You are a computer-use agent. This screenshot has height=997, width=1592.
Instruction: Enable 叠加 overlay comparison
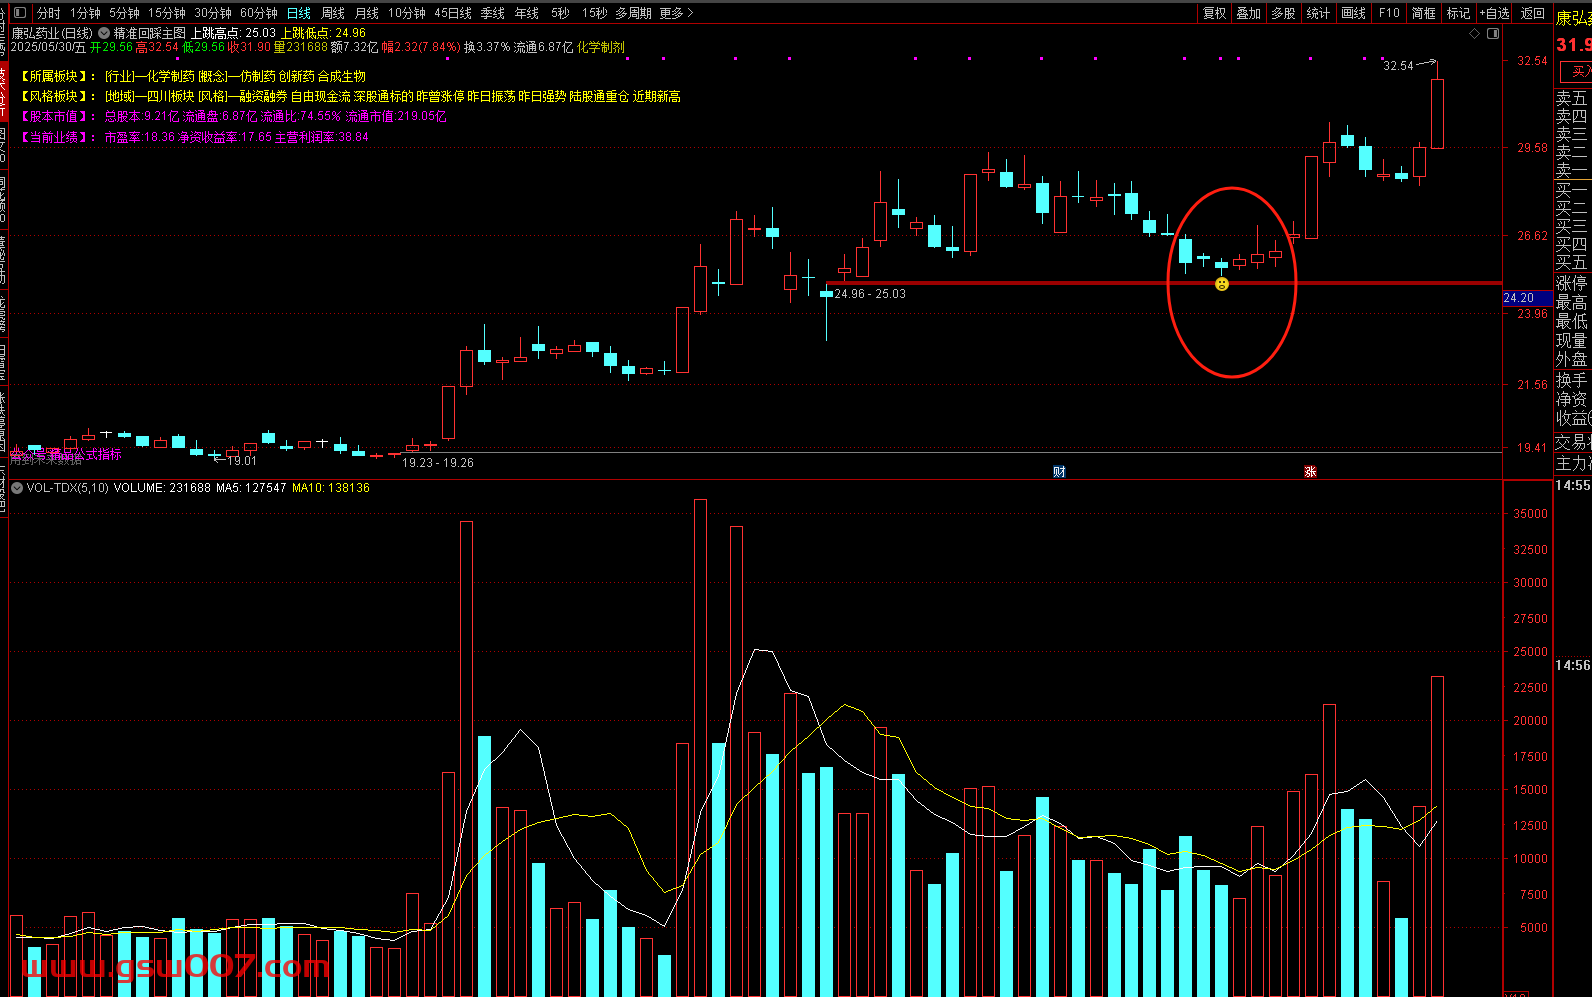click(1248, 13)
